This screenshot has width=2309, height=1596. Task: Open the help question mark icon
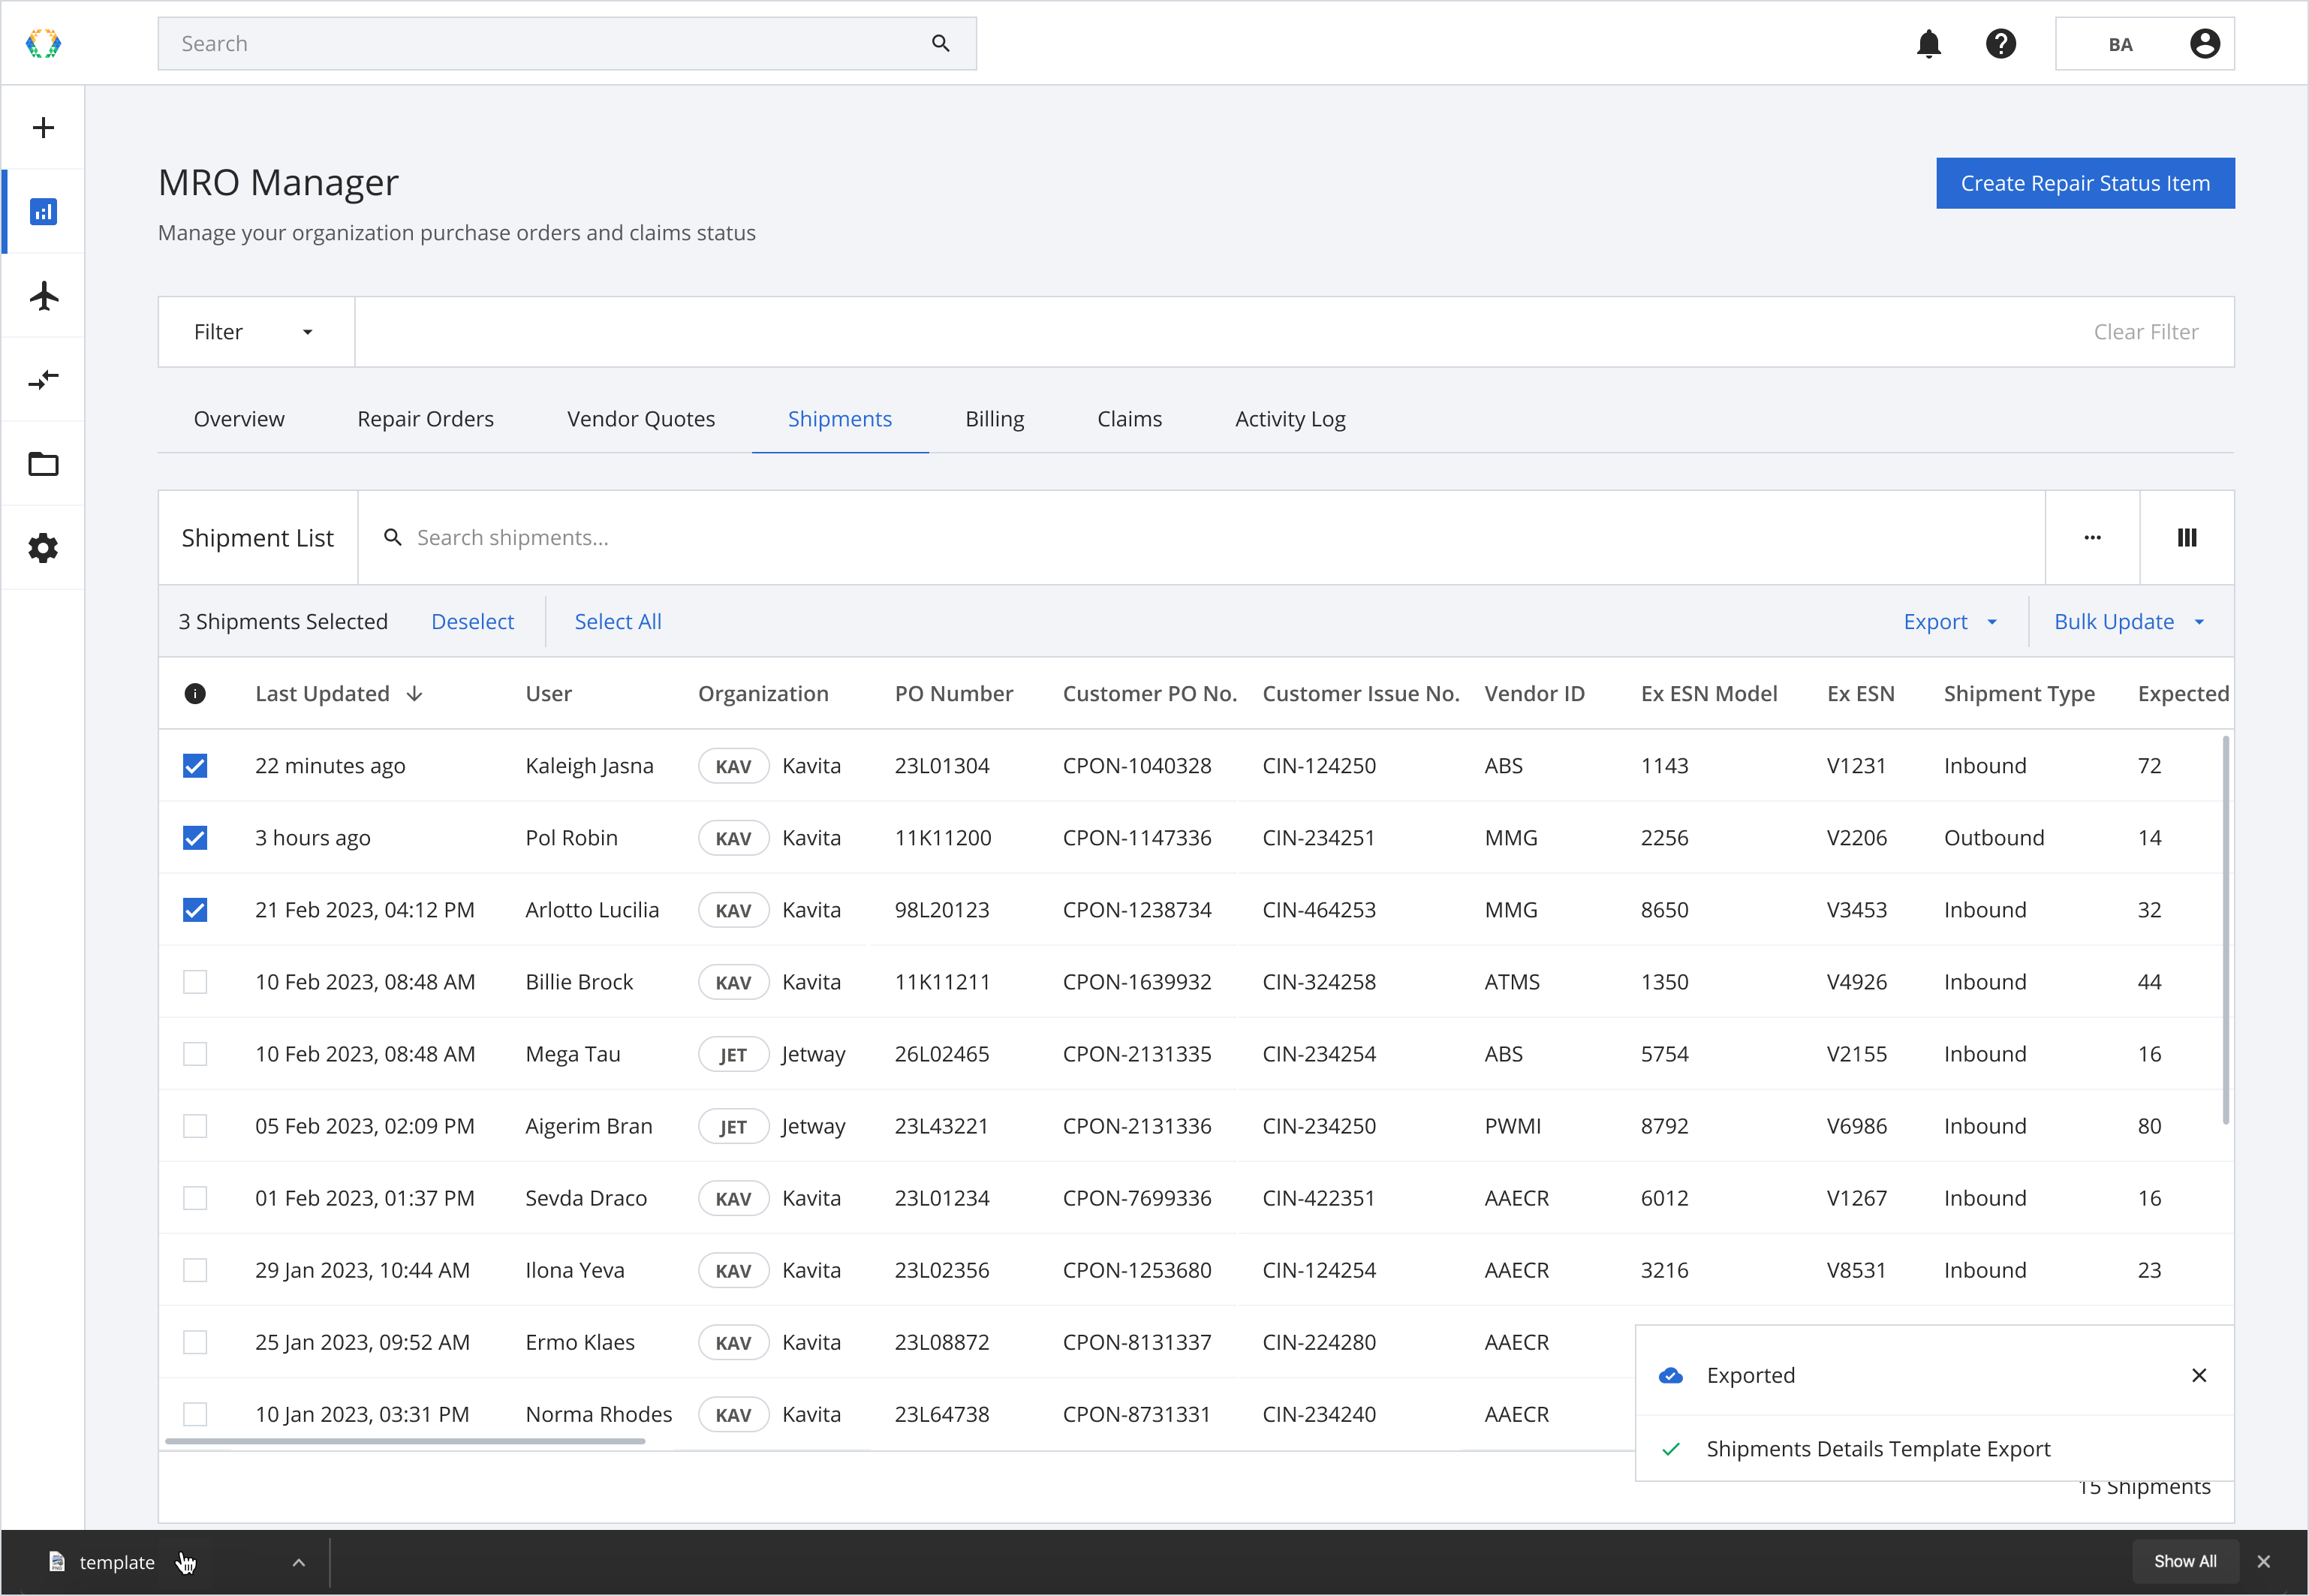2000,43
